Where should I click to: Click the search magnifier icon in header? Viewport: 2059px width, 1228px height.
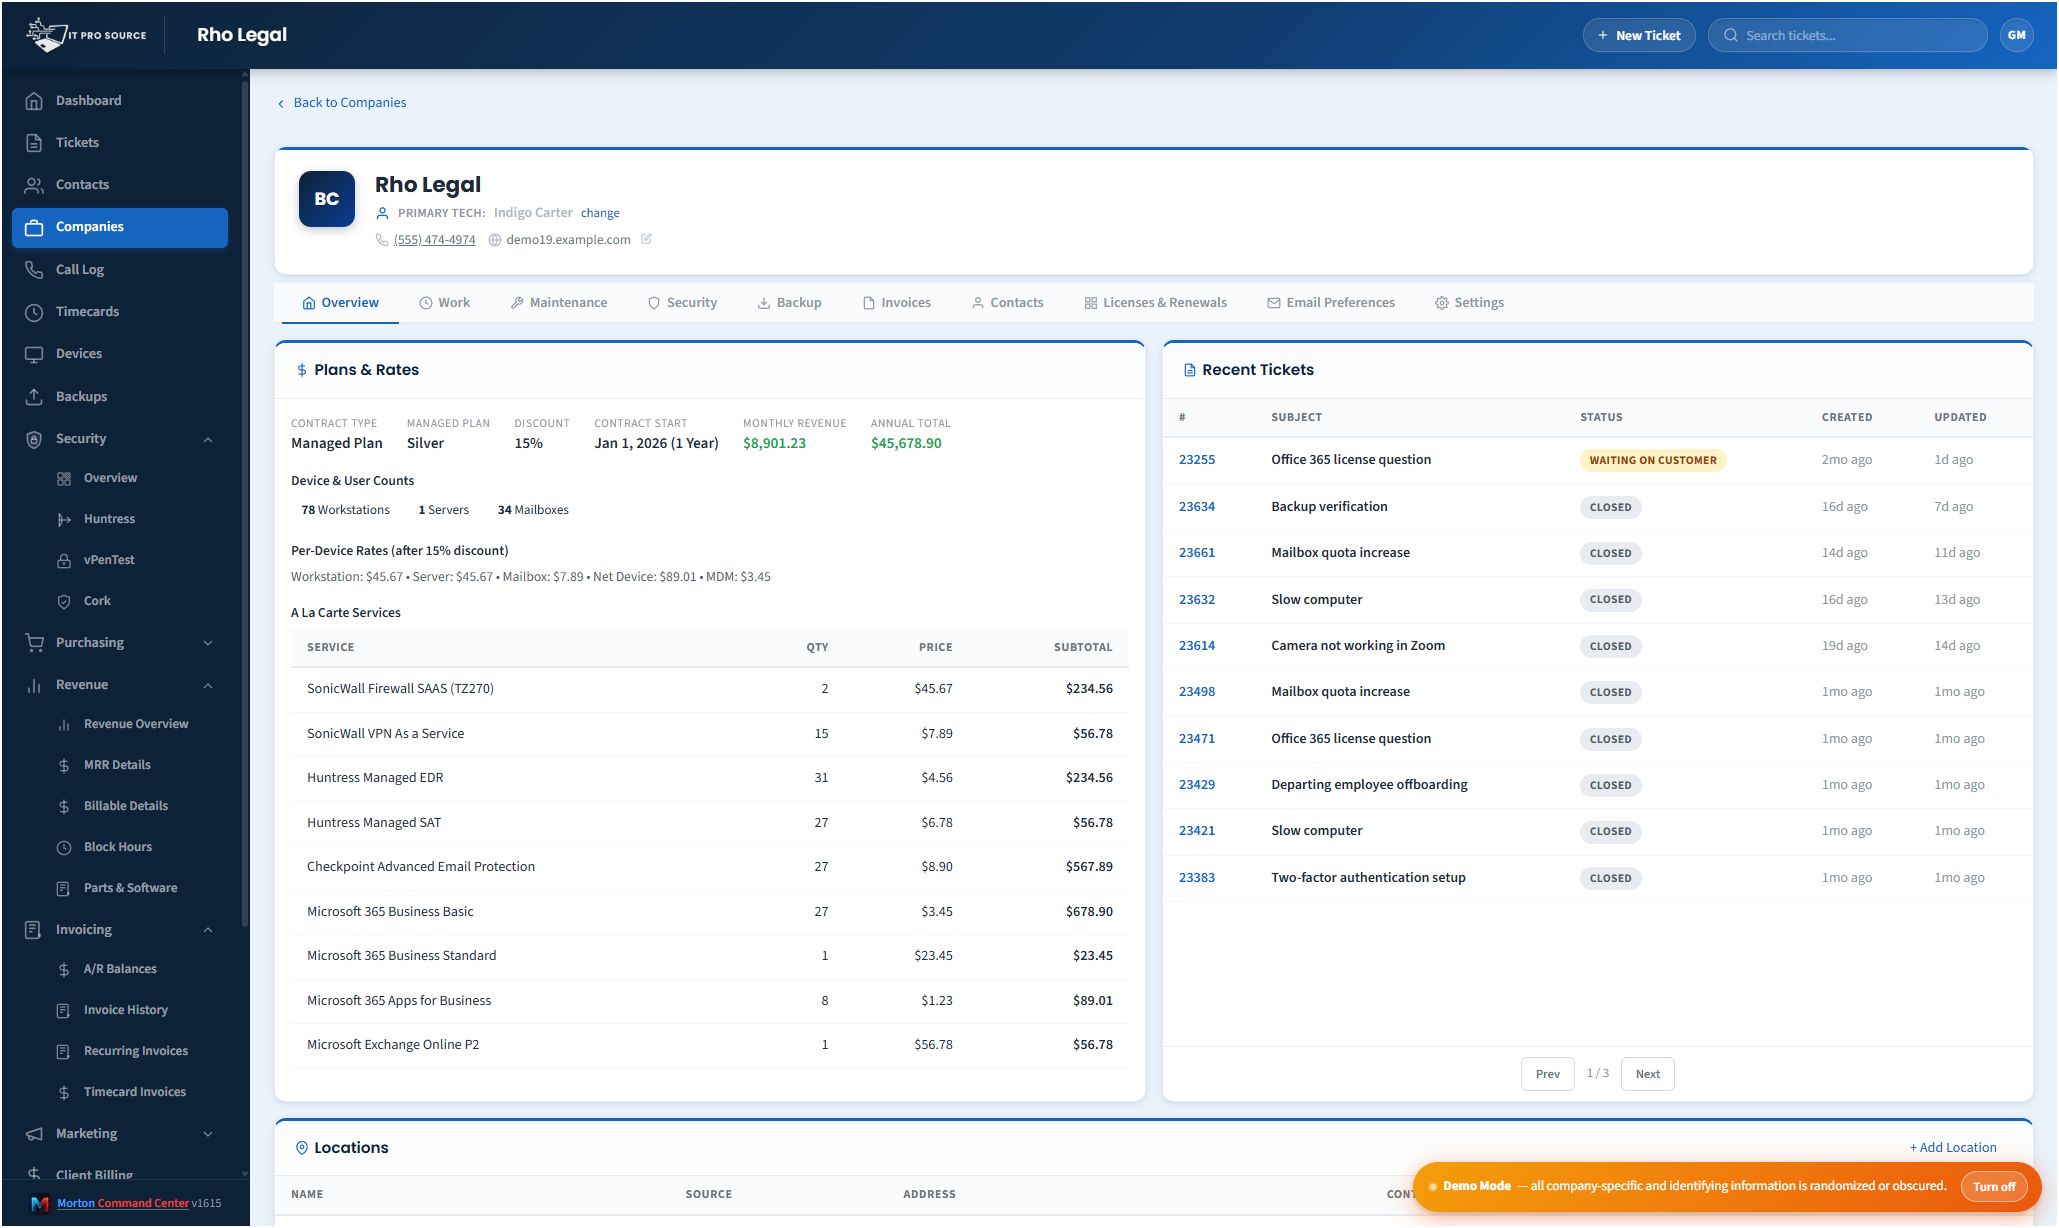coord(1730,35)
